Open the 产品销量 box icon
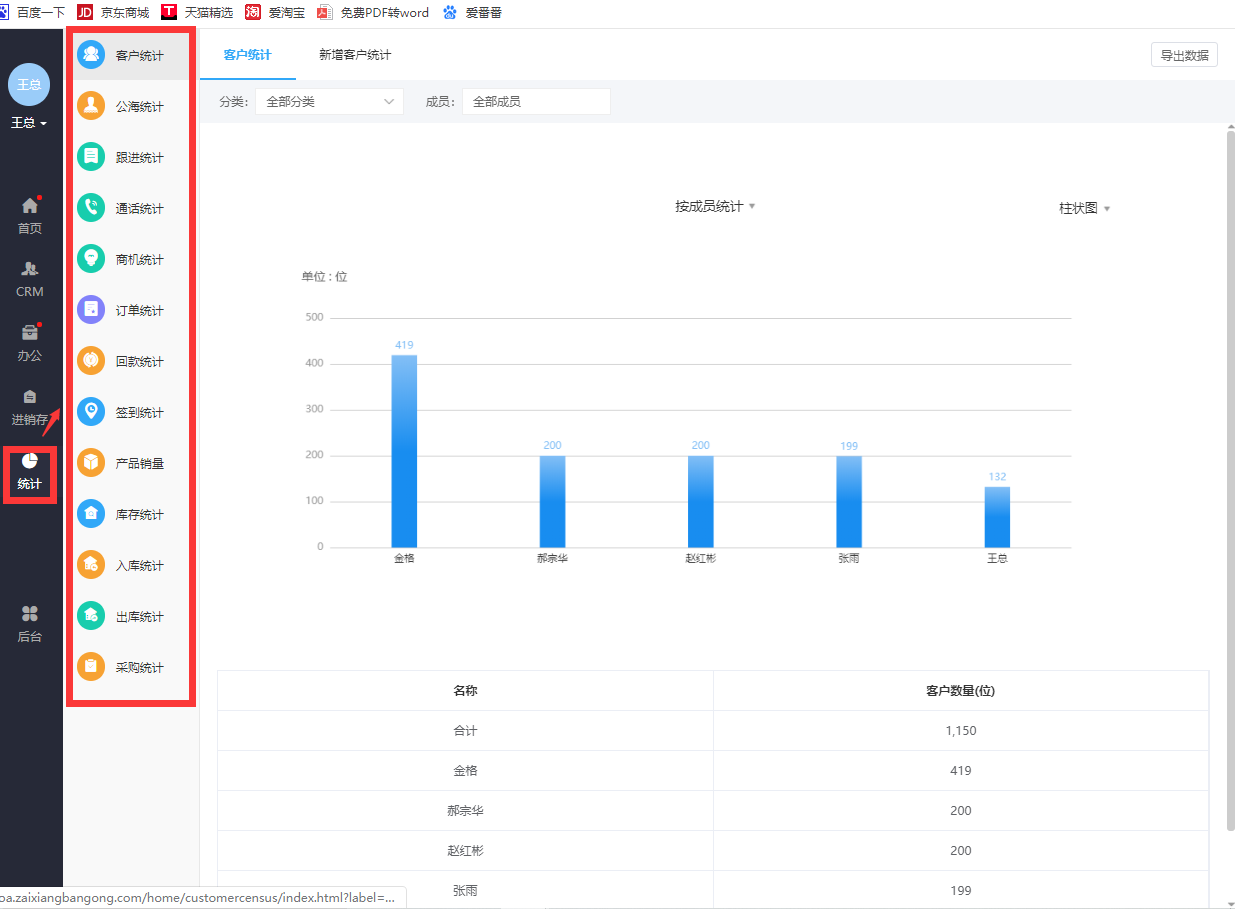The image size is (1235, 909). click(x=91, y=463)
